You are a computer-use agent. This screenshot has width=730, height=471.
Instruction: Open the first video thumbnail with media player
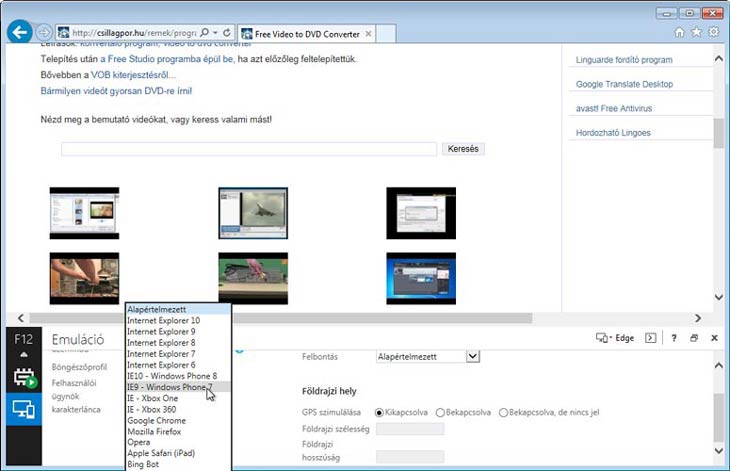point(84,213)
